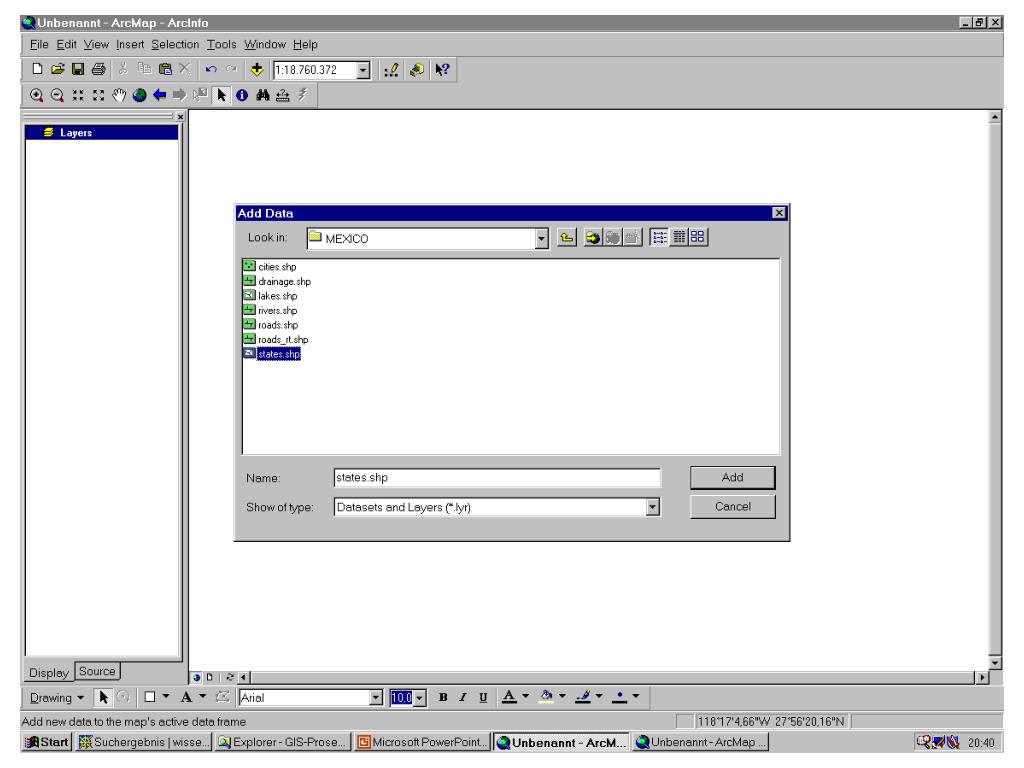Expand the map scale dropdown

click(364, 70)
